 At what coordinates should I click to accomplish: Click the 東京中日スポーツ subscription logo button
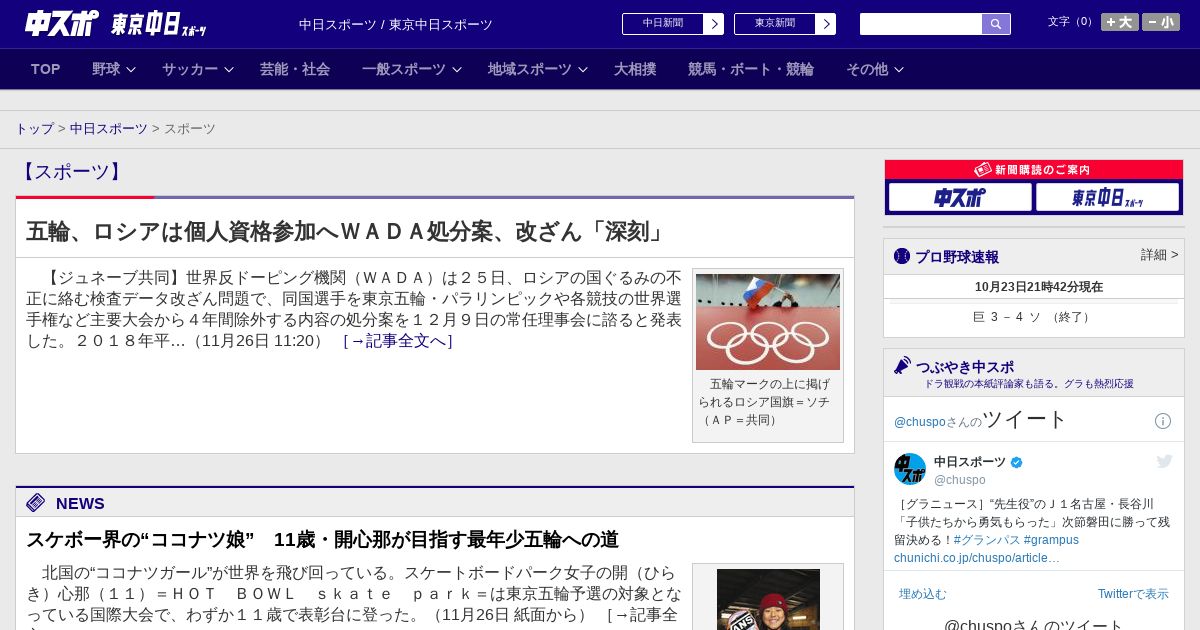[x=1107, y=197]
